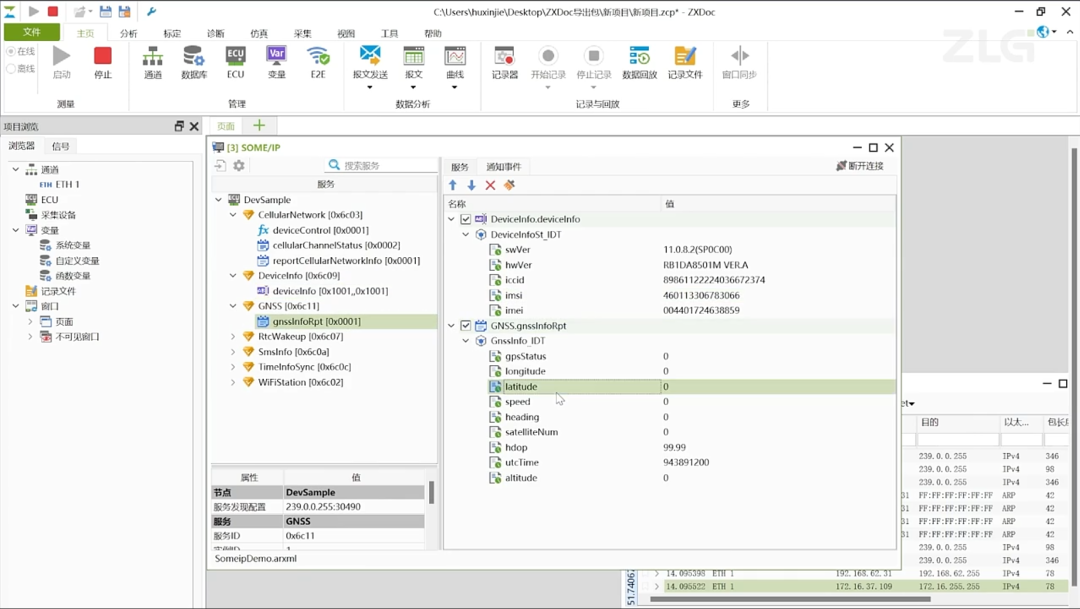Open the 记录器 recorder icon

point(505,57)
